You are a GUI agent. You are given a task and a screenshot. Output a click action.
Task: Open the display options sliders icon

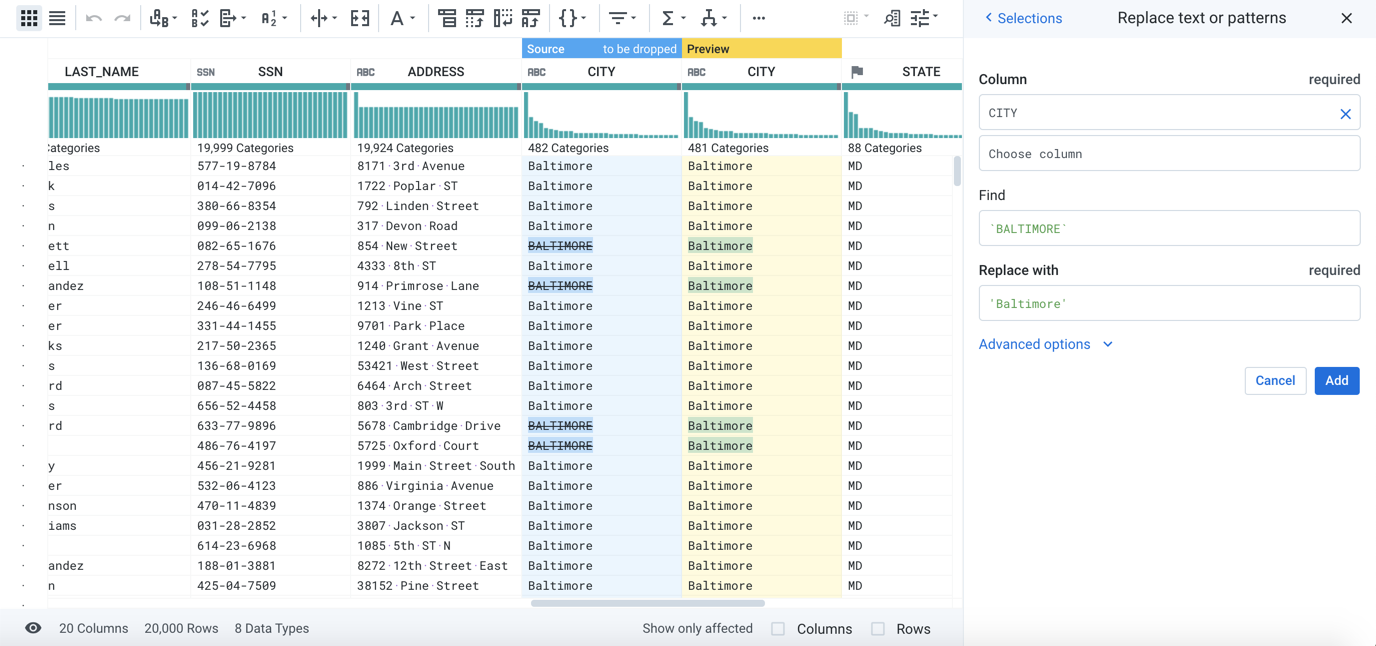click(924, 18)
